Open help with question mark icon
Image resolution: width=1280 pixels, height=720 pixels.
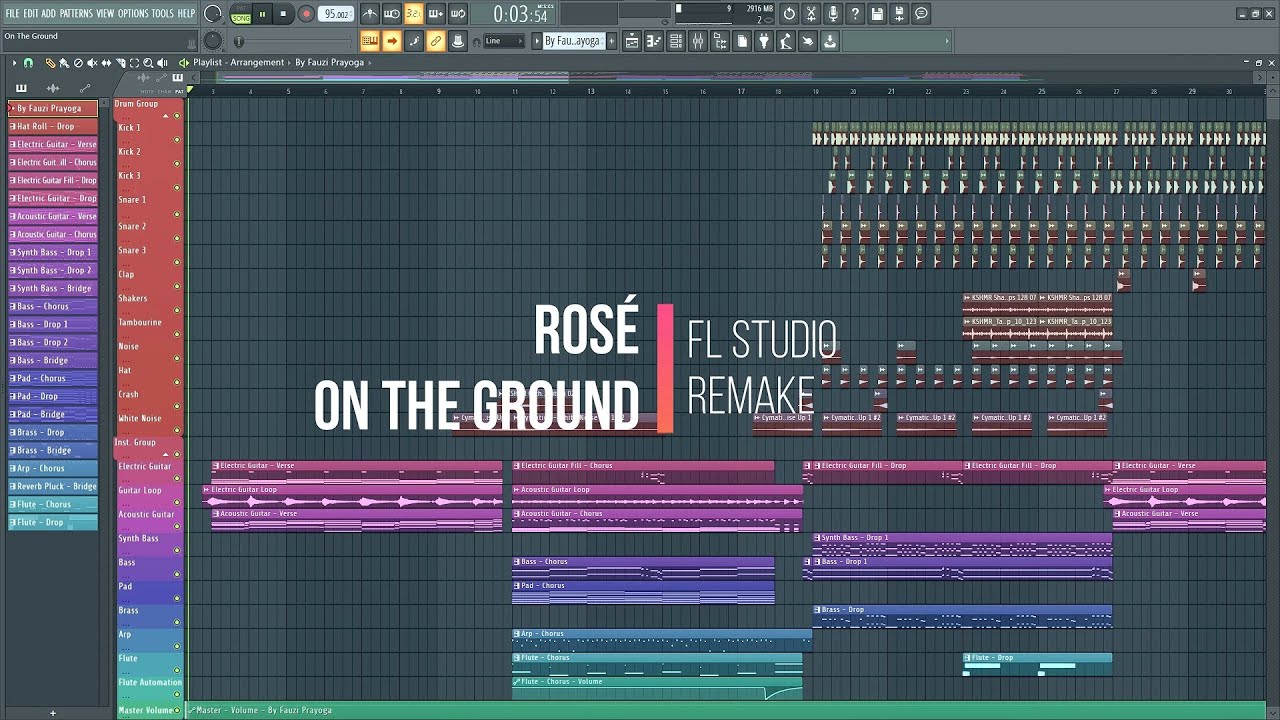[x=855, y=14]
